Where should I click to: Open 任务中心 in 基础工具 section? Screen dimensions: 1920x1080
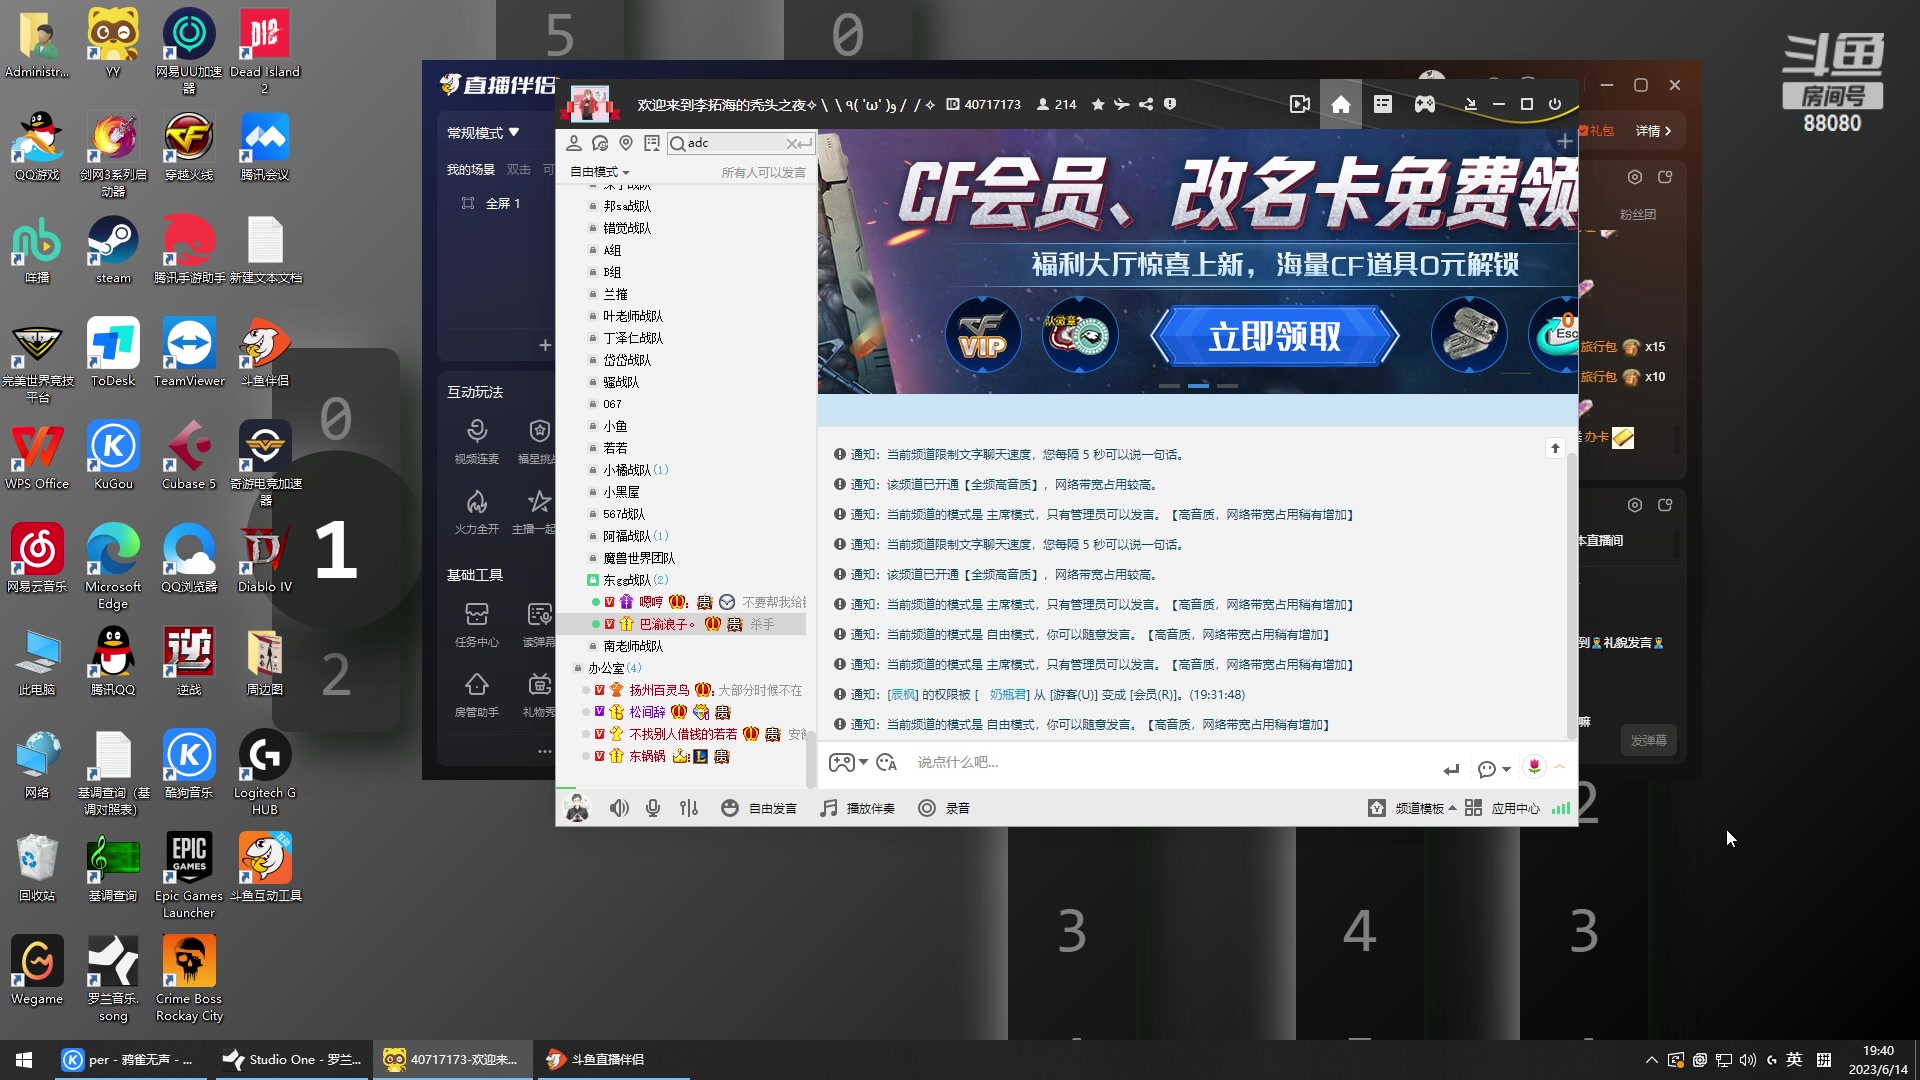pyautogui.click(x=477, y=620)
